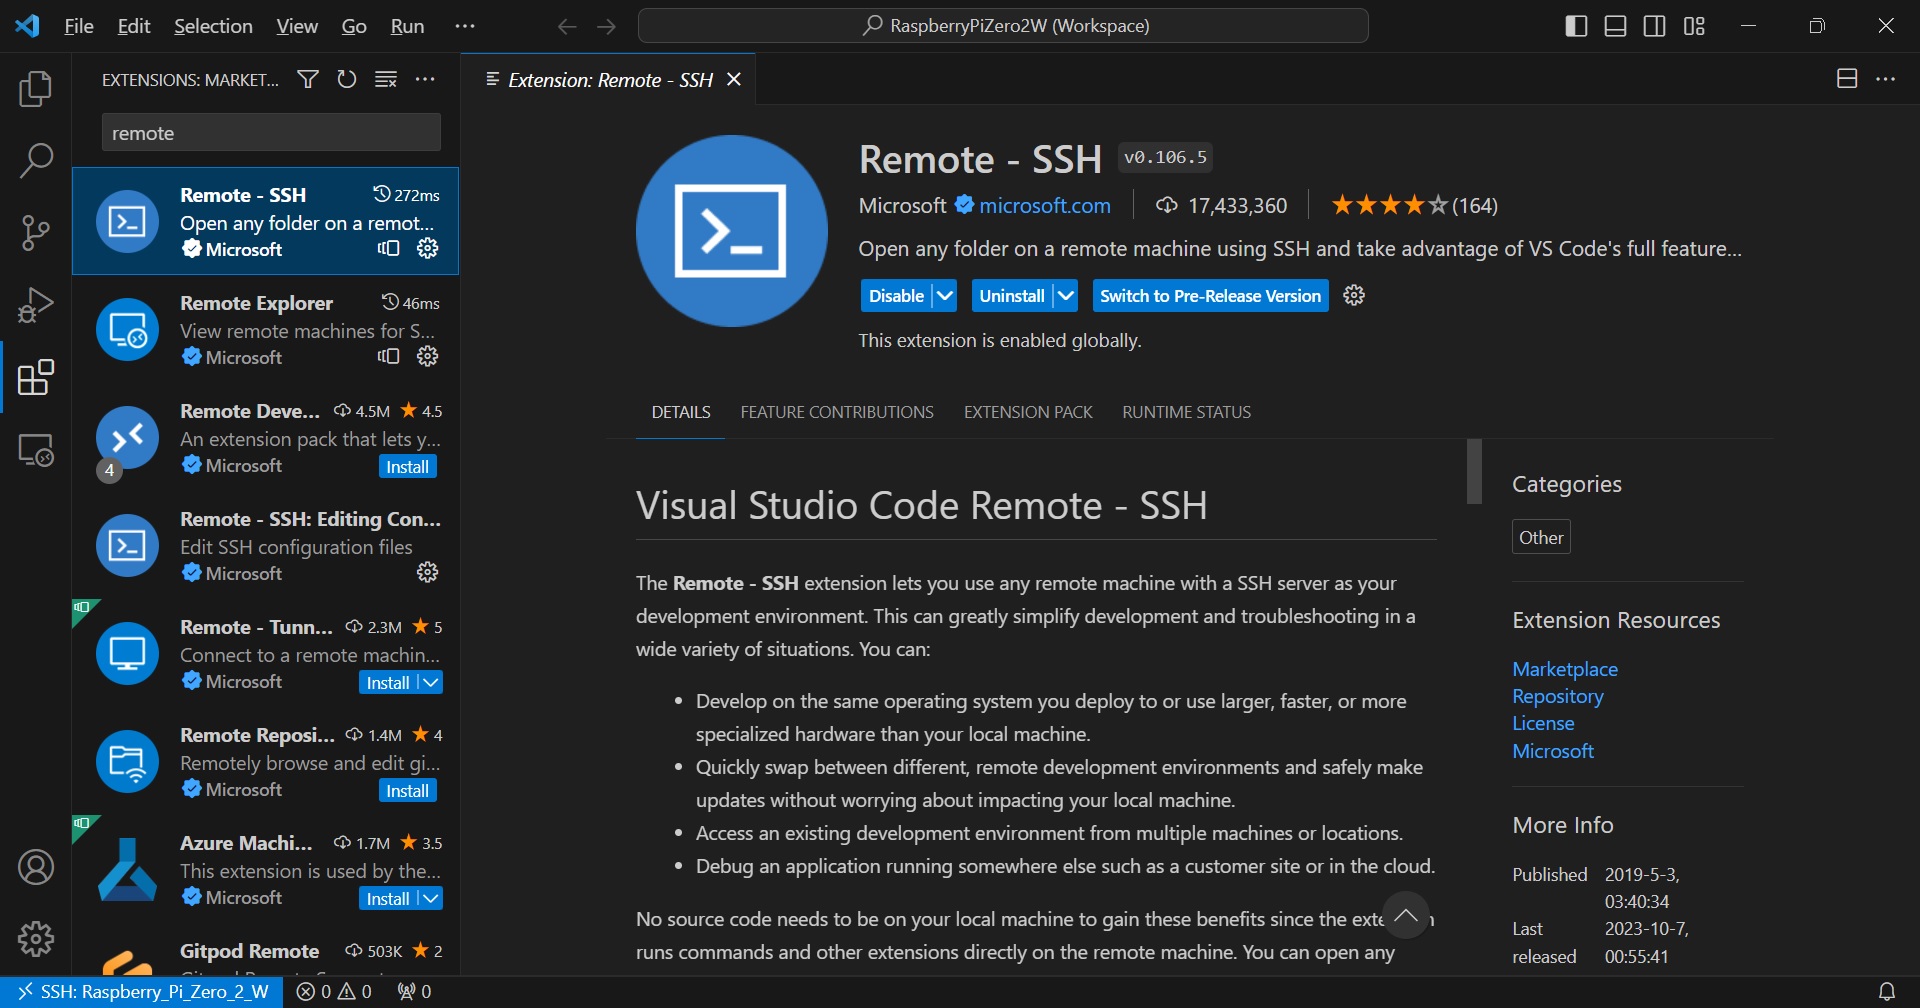The image size is (1920, 1008).
Task: Open the Repository link under Extension Resources
Action: (x=1557, y=696)
